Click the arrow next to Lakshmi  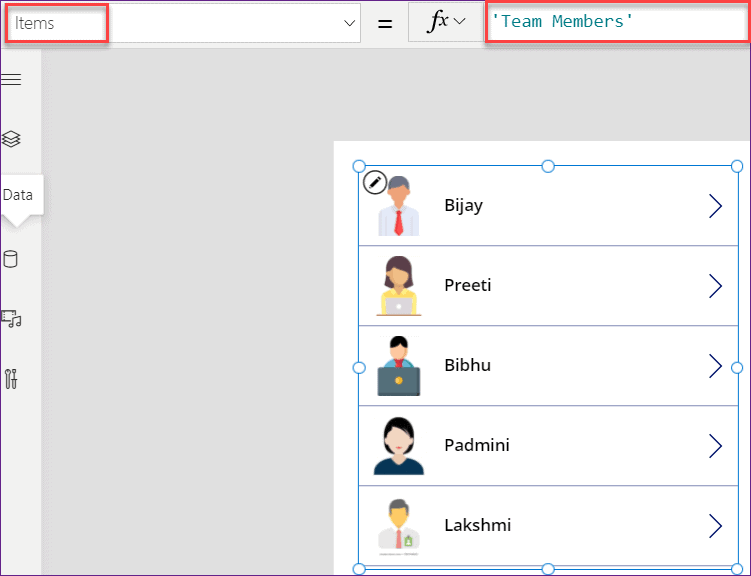pyautogui.click(x=715, y=526)
